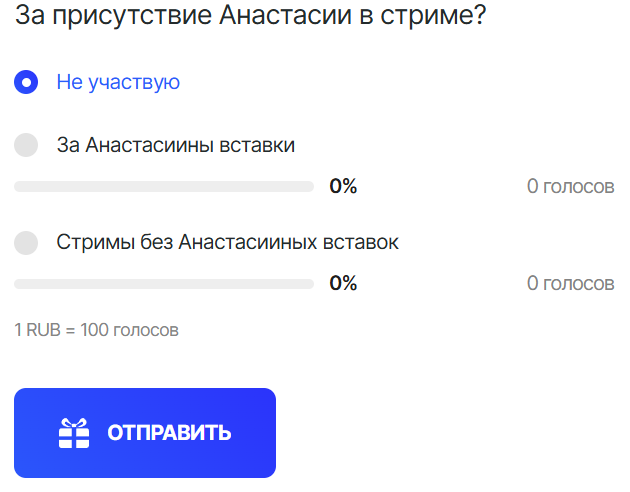This screenshot has height=492, width=630.
Task: Click progress bar under За Анастасиины вставки
Action: click(164, 187)
